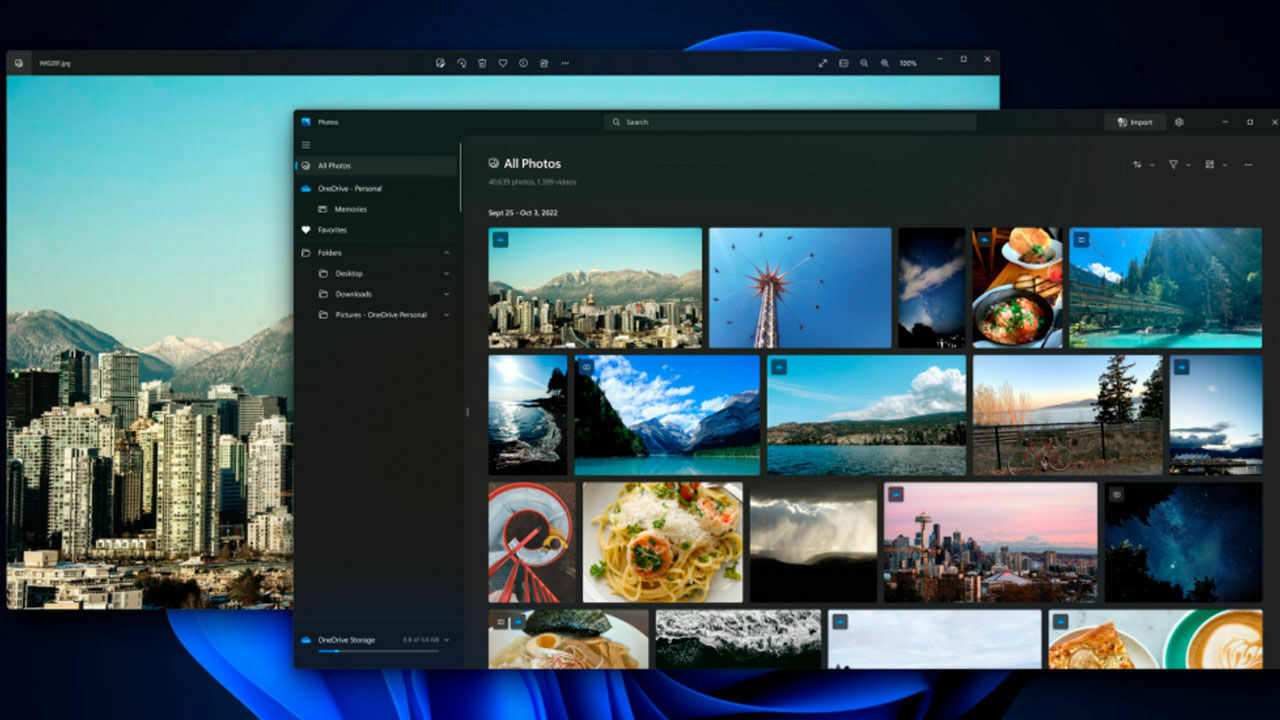1280x720 pixels.
Task: Select the Edit image icon in photo viewer
Action: point(439,62)
